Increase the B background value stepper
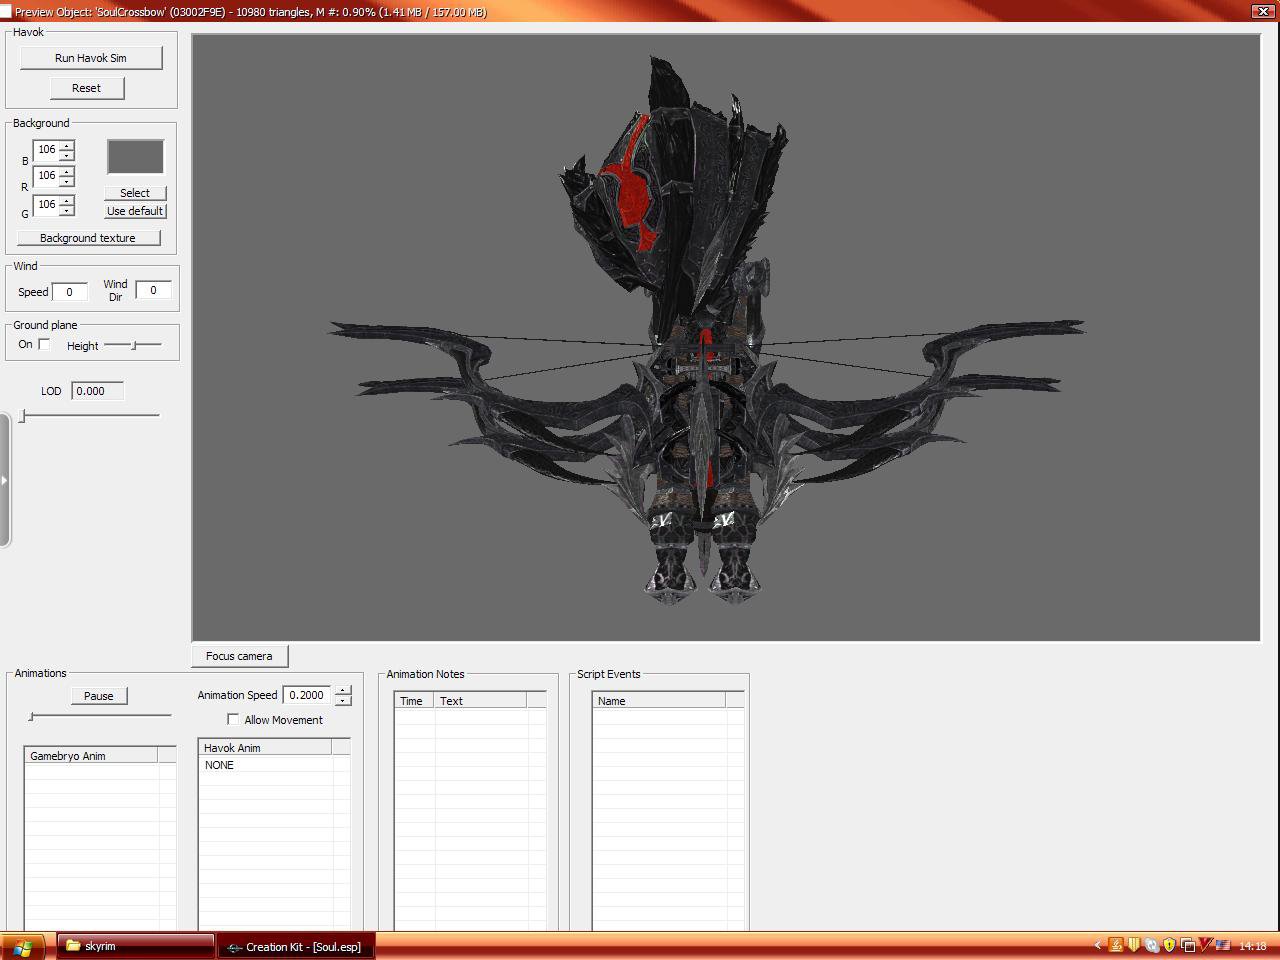The image size is (1280, 960). pos(67,146)
